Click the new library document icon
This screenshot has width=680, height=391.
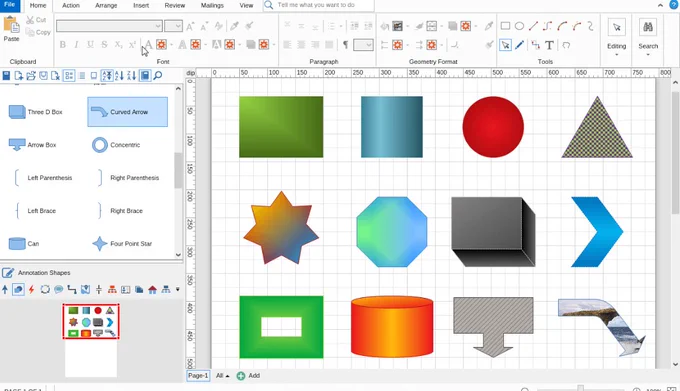18,75
